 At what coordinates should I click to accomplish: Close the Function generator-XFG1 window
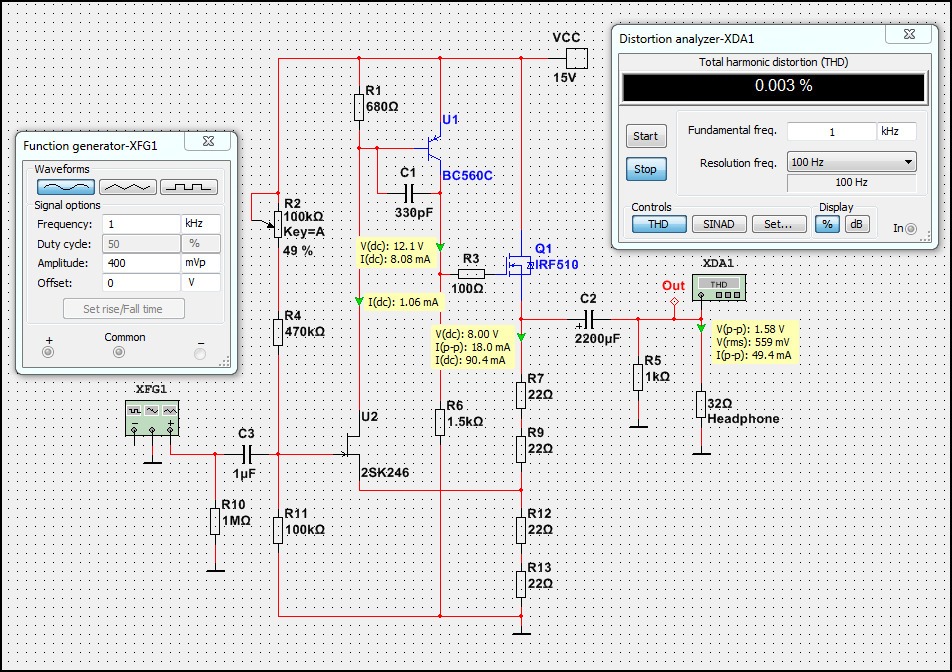coord(209,141)
